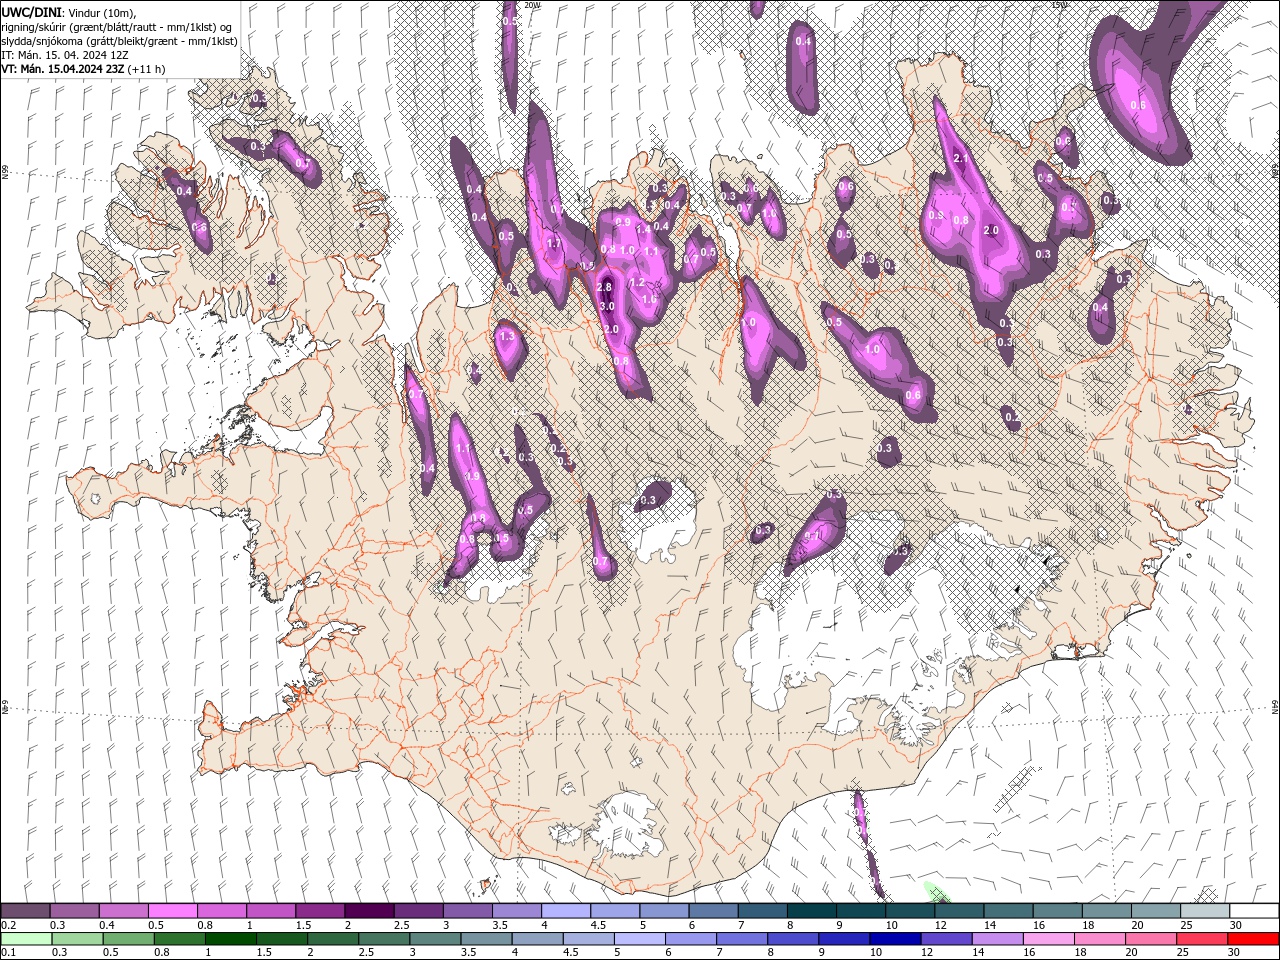Pick snow scale swatch between 0.2 and 0.3
1280x960 pixels.
click(25, 911)
